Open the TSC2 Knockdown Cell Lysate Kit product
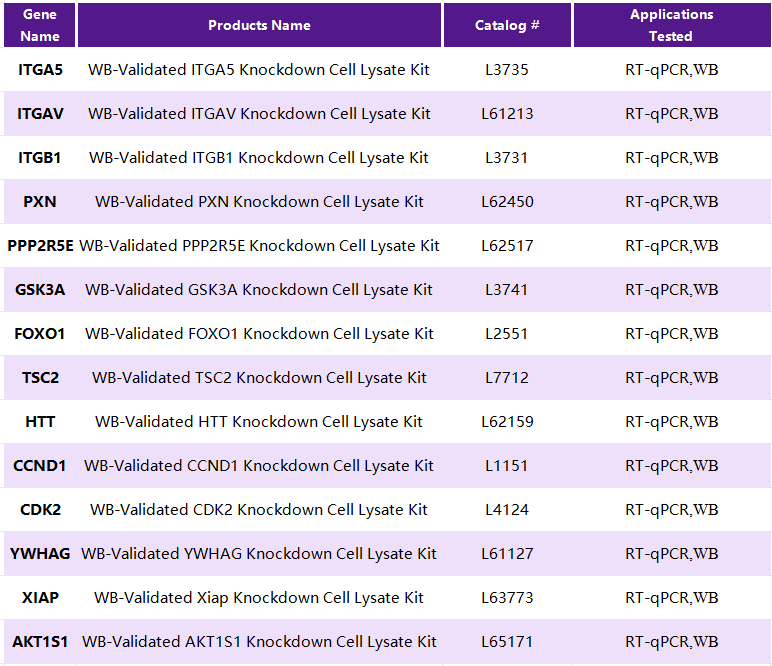This screenshot has height=666, width=772. [259, 378]
